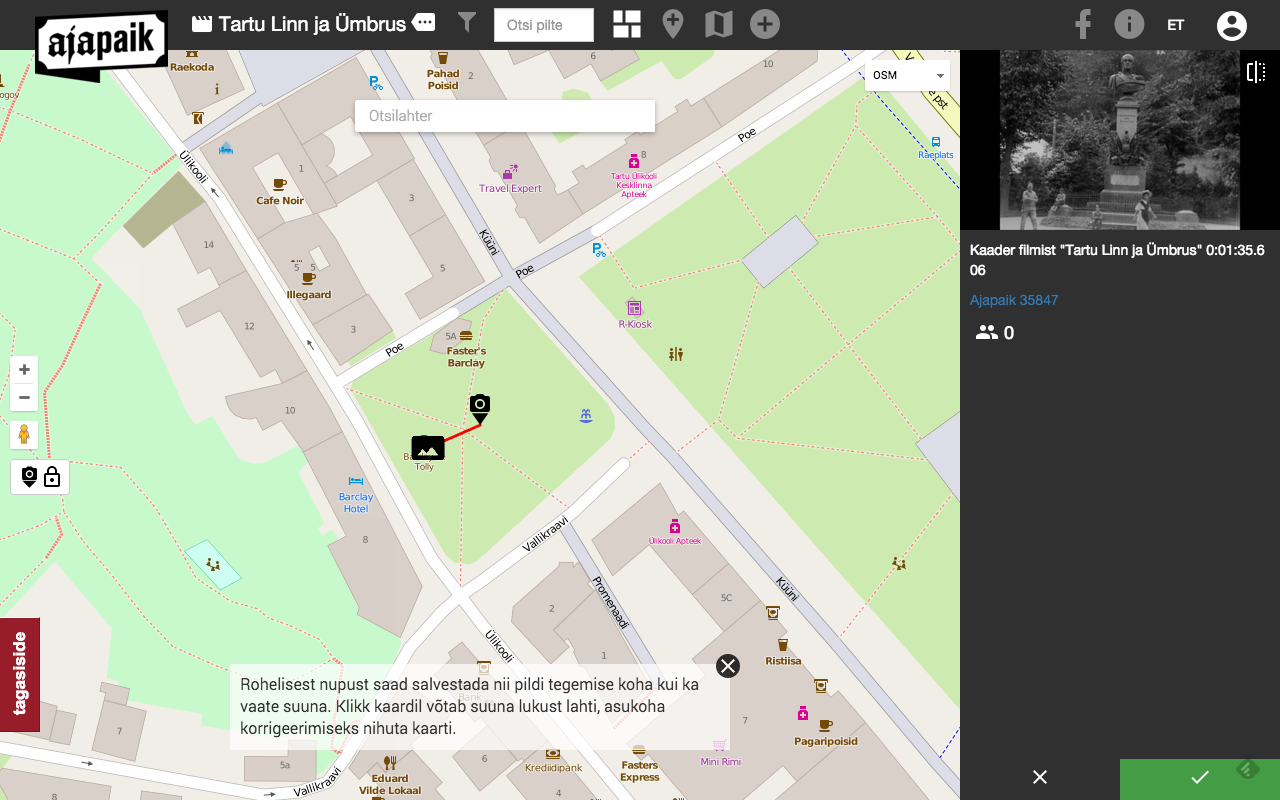The image size is (1280, 800).
Task: Click the Raekoda label on map
Action: [192, 67]
